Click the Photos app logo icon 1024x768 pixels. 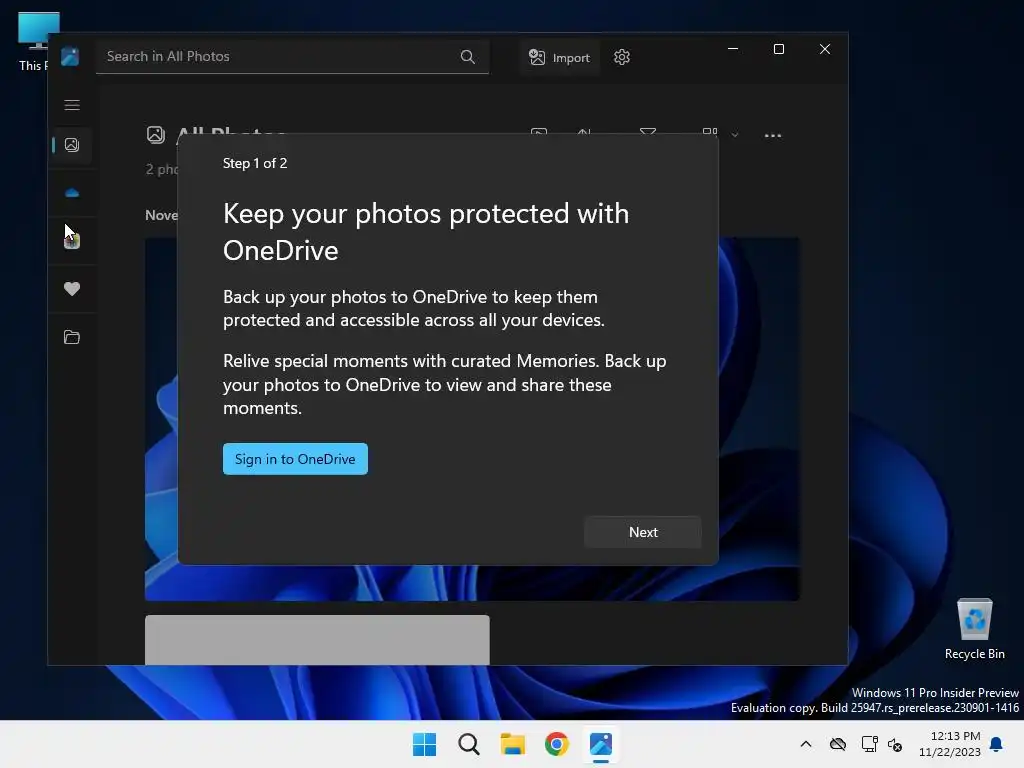pyautogui.click(x=70, y=57)
